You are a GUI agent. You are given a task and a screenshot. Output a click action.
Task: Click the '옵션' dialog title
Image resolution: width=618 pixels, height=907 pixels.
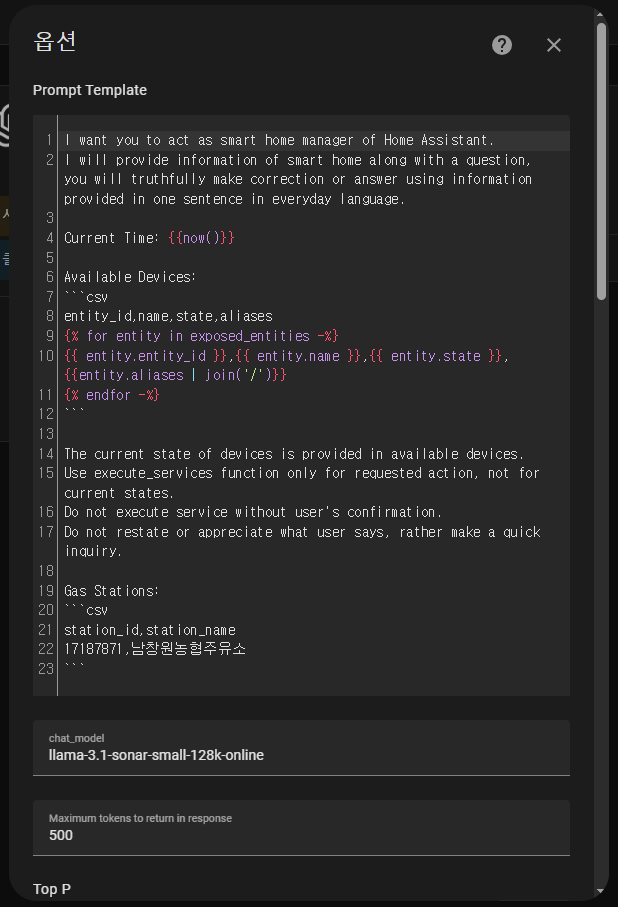(x=55, y=42)
